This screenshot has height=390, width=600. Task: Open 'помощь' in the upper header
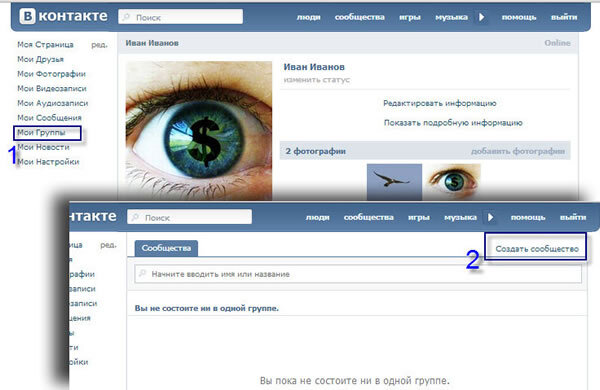coord(519,17)
